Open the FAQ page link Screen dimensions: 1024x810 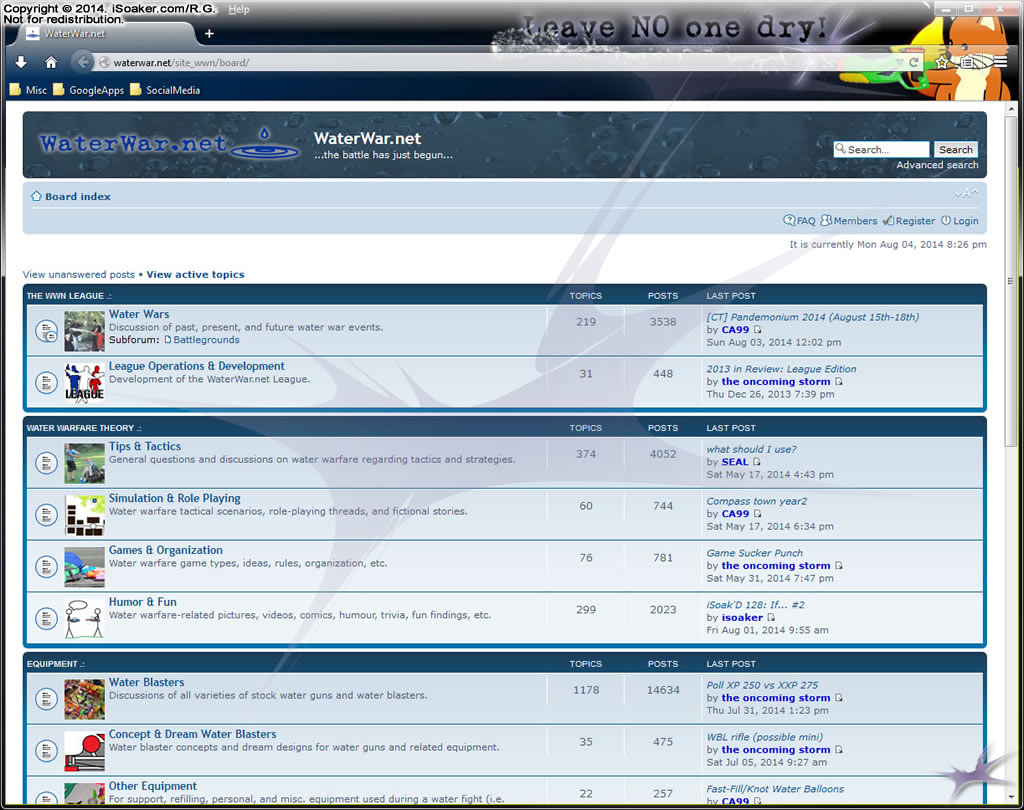tap(799, 221)
